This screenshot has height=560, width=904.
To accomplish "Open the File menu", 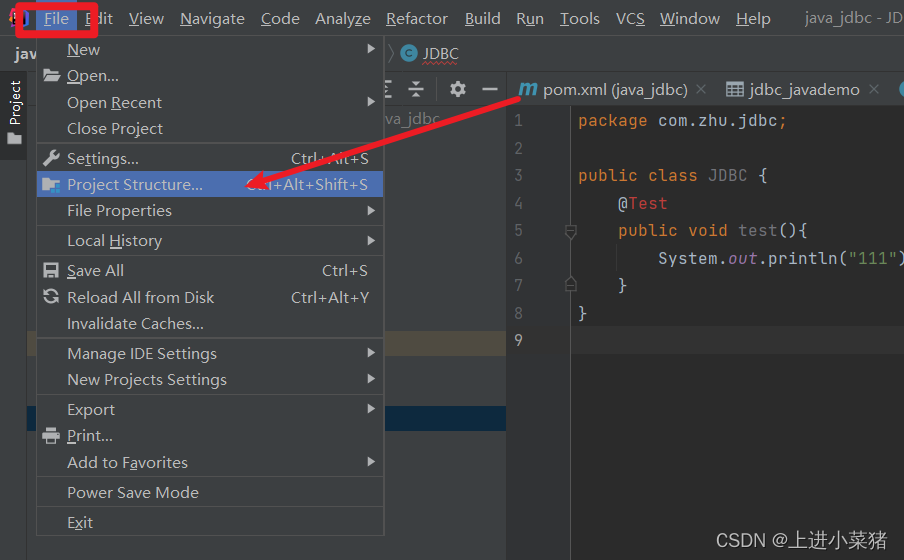I will [56, 19].
